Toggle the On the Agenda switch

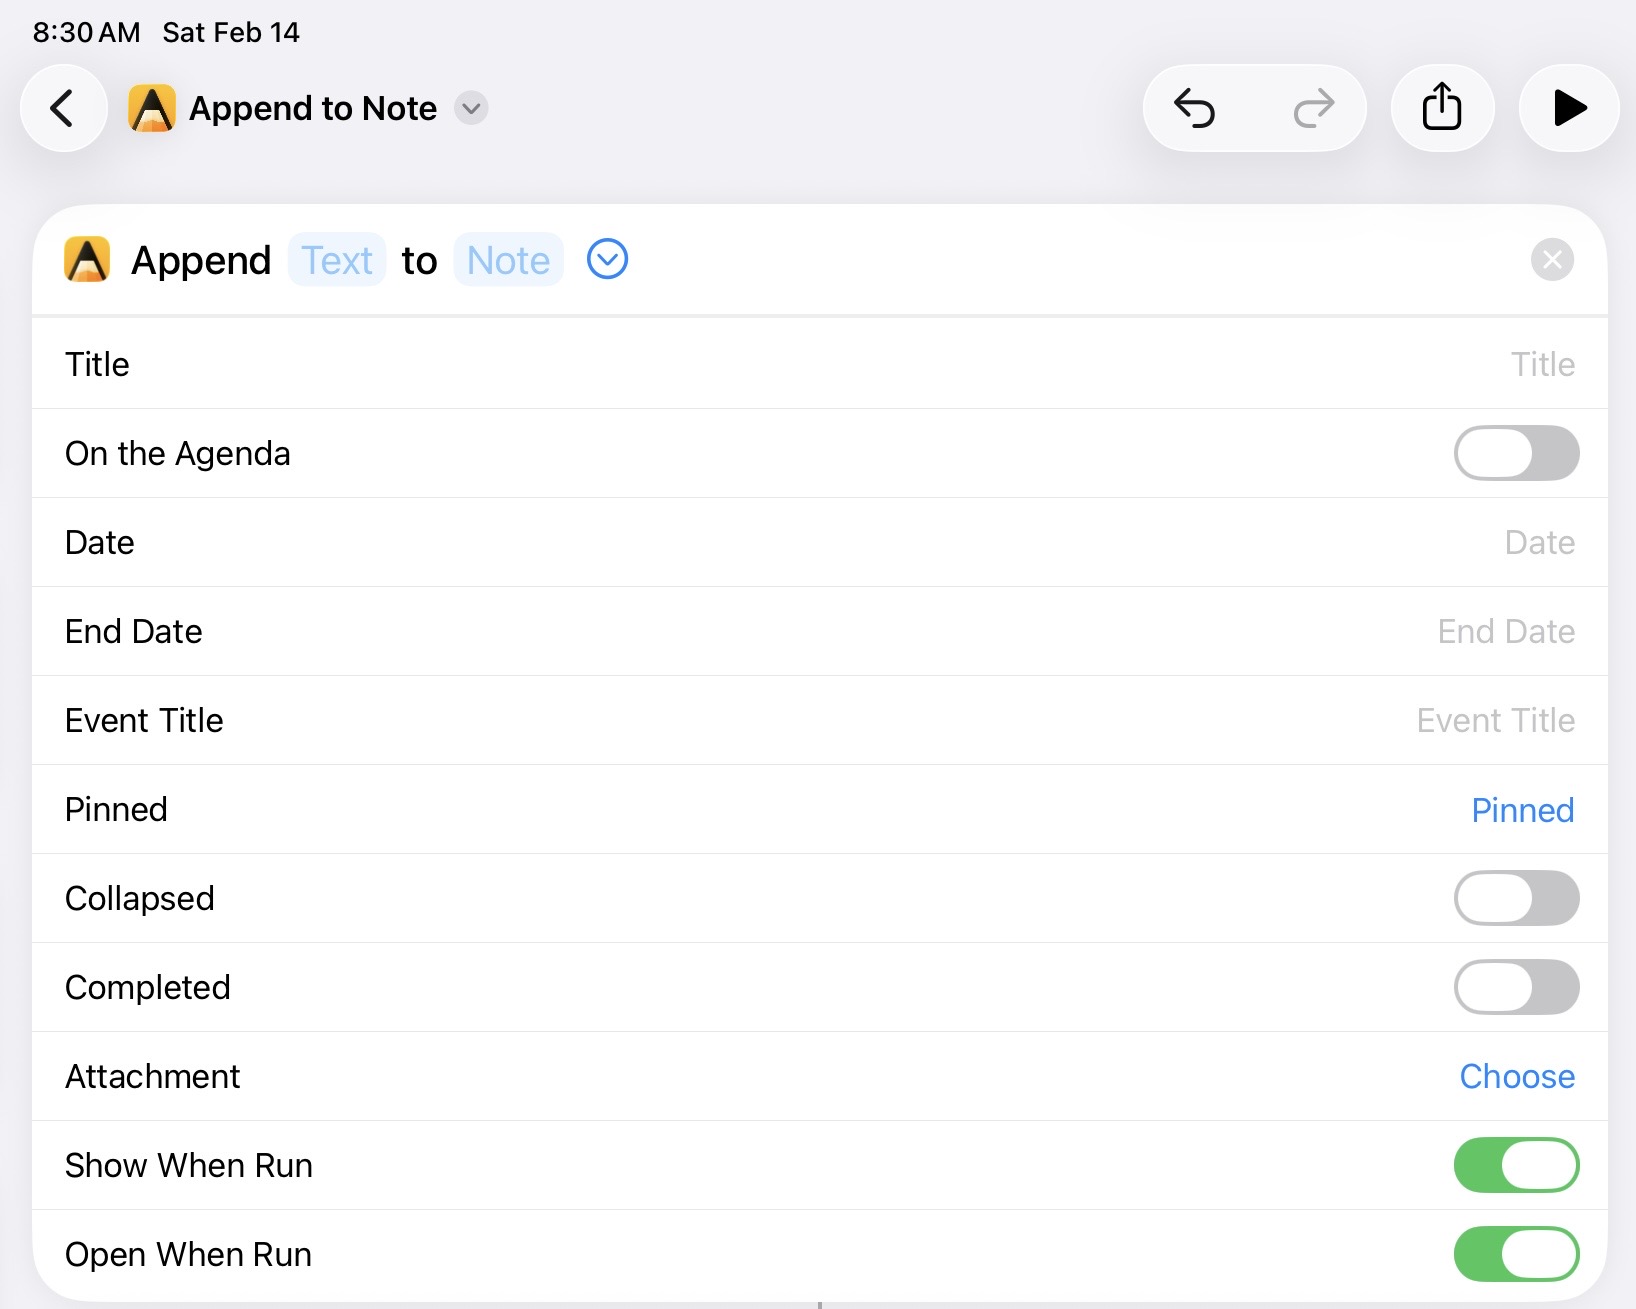coord(1516,453)
